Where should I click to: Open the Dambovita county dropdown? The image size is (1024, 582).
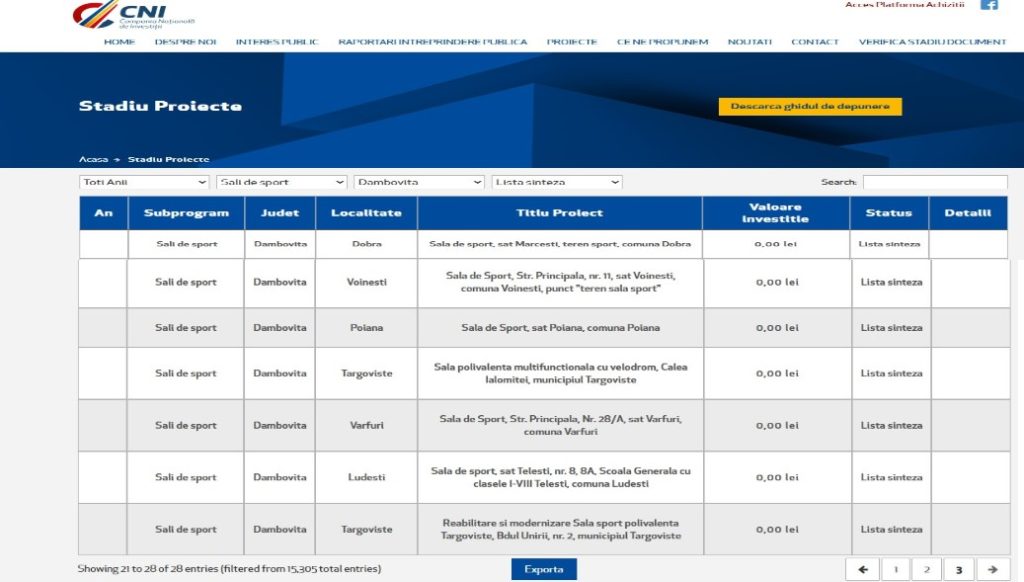pos(419,182)
